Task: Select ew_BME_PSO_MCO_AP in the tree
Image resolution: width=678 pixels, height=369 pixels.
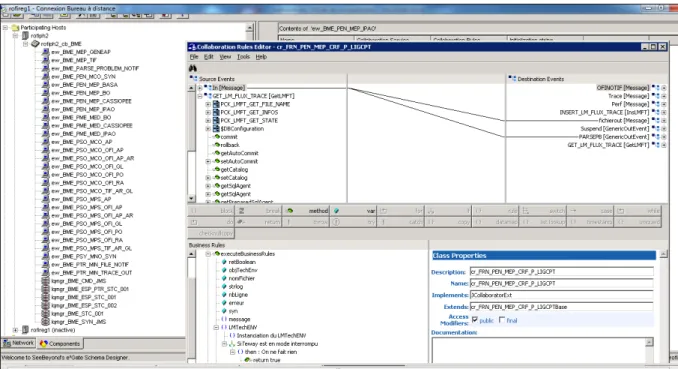Action: (x=82, y=142)
